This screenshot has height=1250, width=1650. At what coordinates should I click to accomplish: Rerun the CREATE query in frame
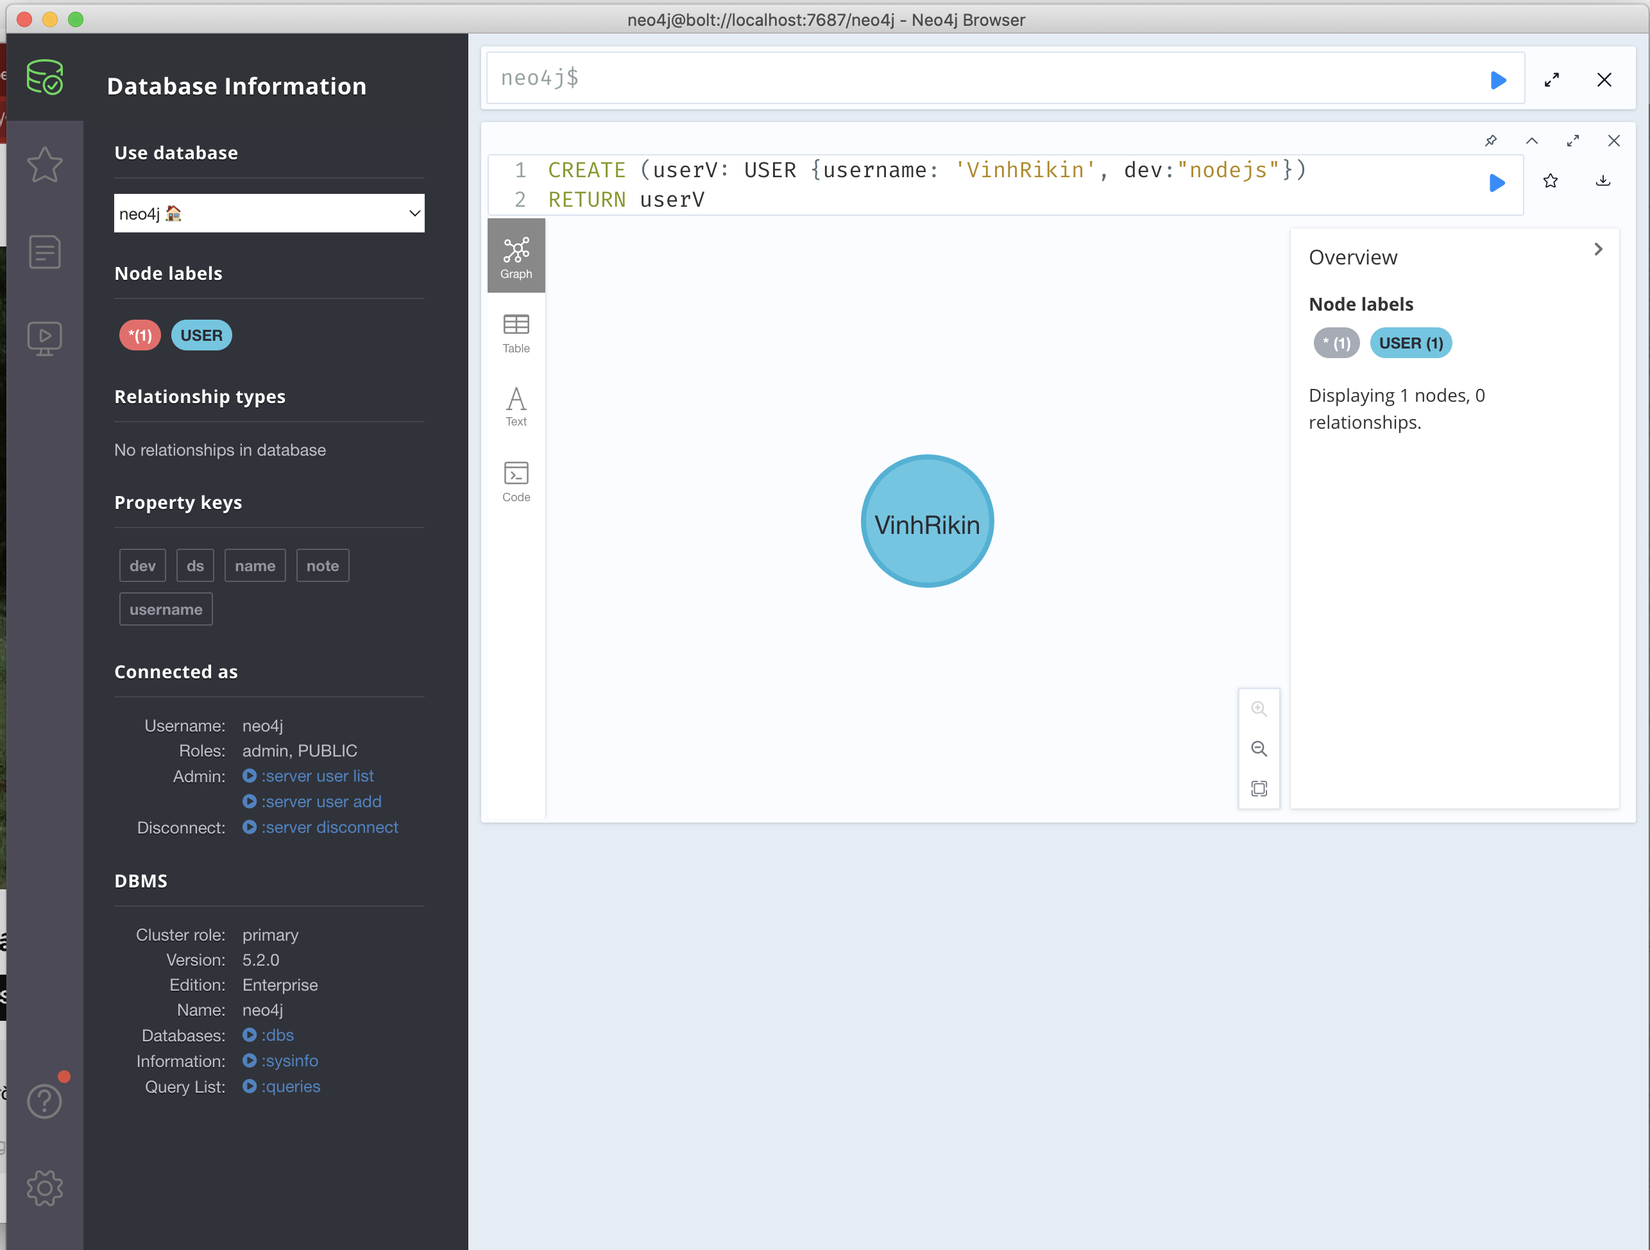(x=1497, y=183)
